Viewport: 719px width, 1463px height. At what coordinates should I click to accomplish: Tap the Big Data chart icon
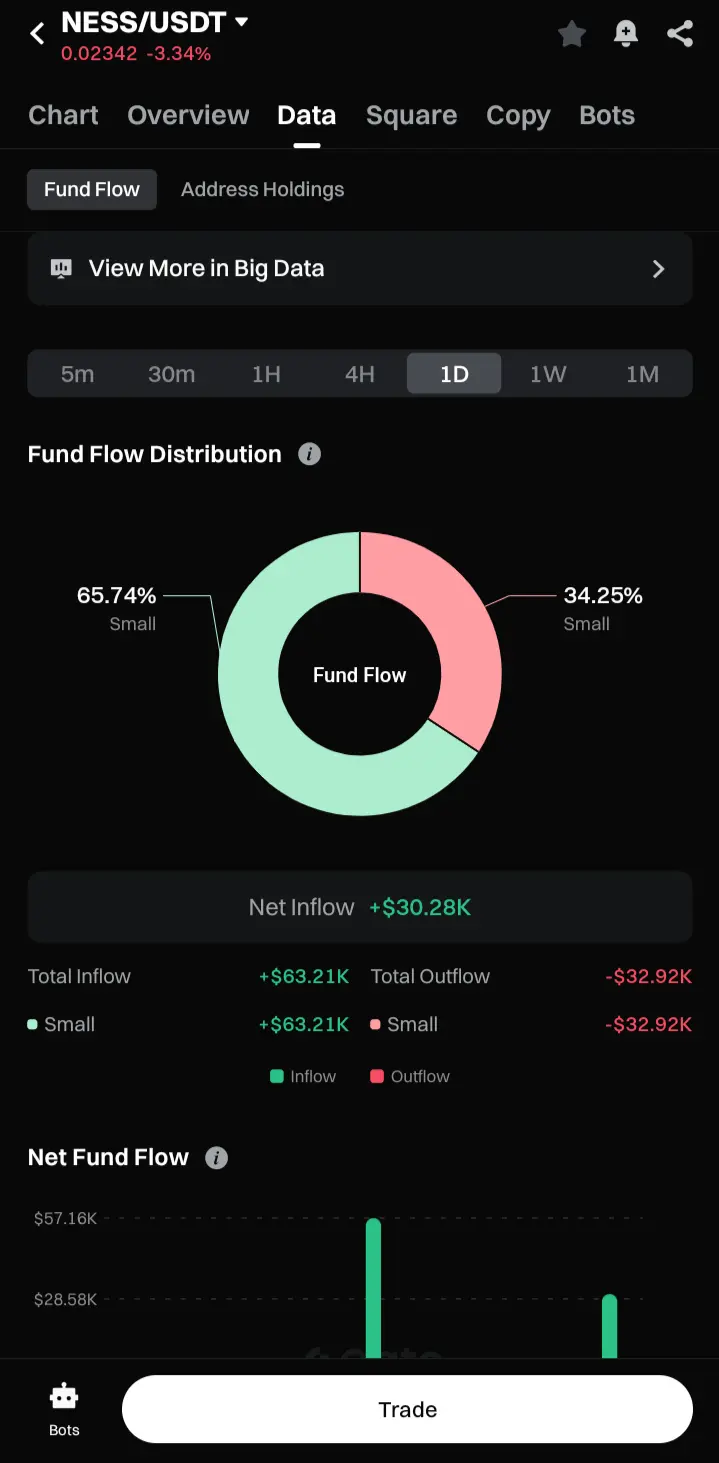(61, 268)
